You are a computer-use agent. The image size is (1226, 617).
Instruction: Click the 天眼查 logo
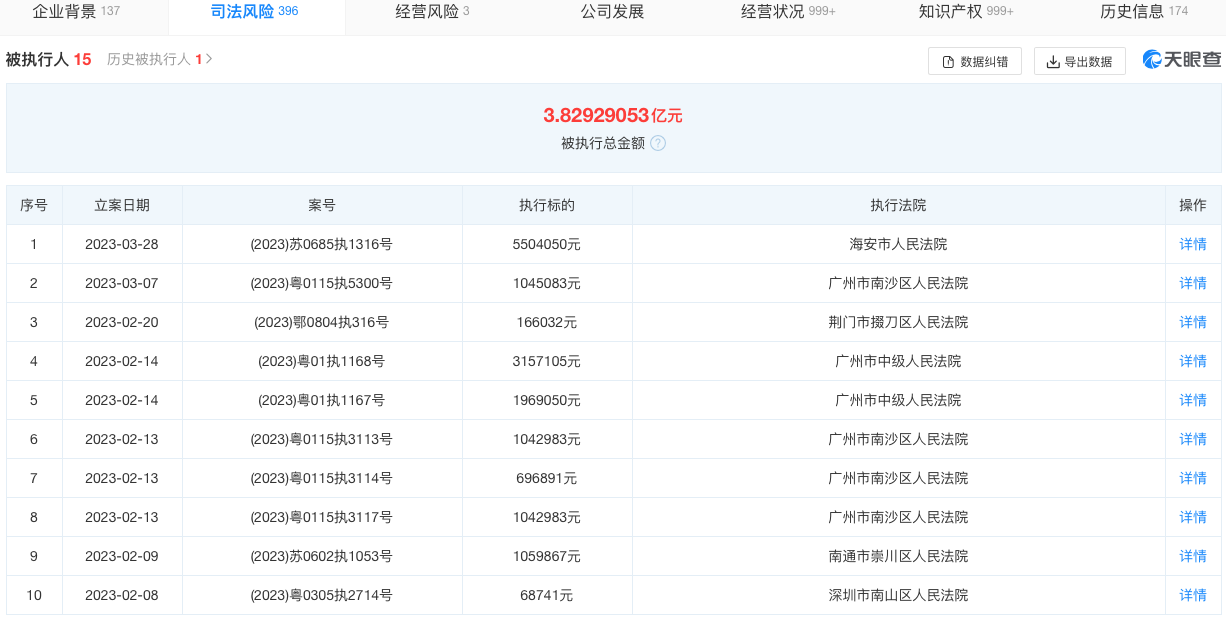coord(1182,60)
